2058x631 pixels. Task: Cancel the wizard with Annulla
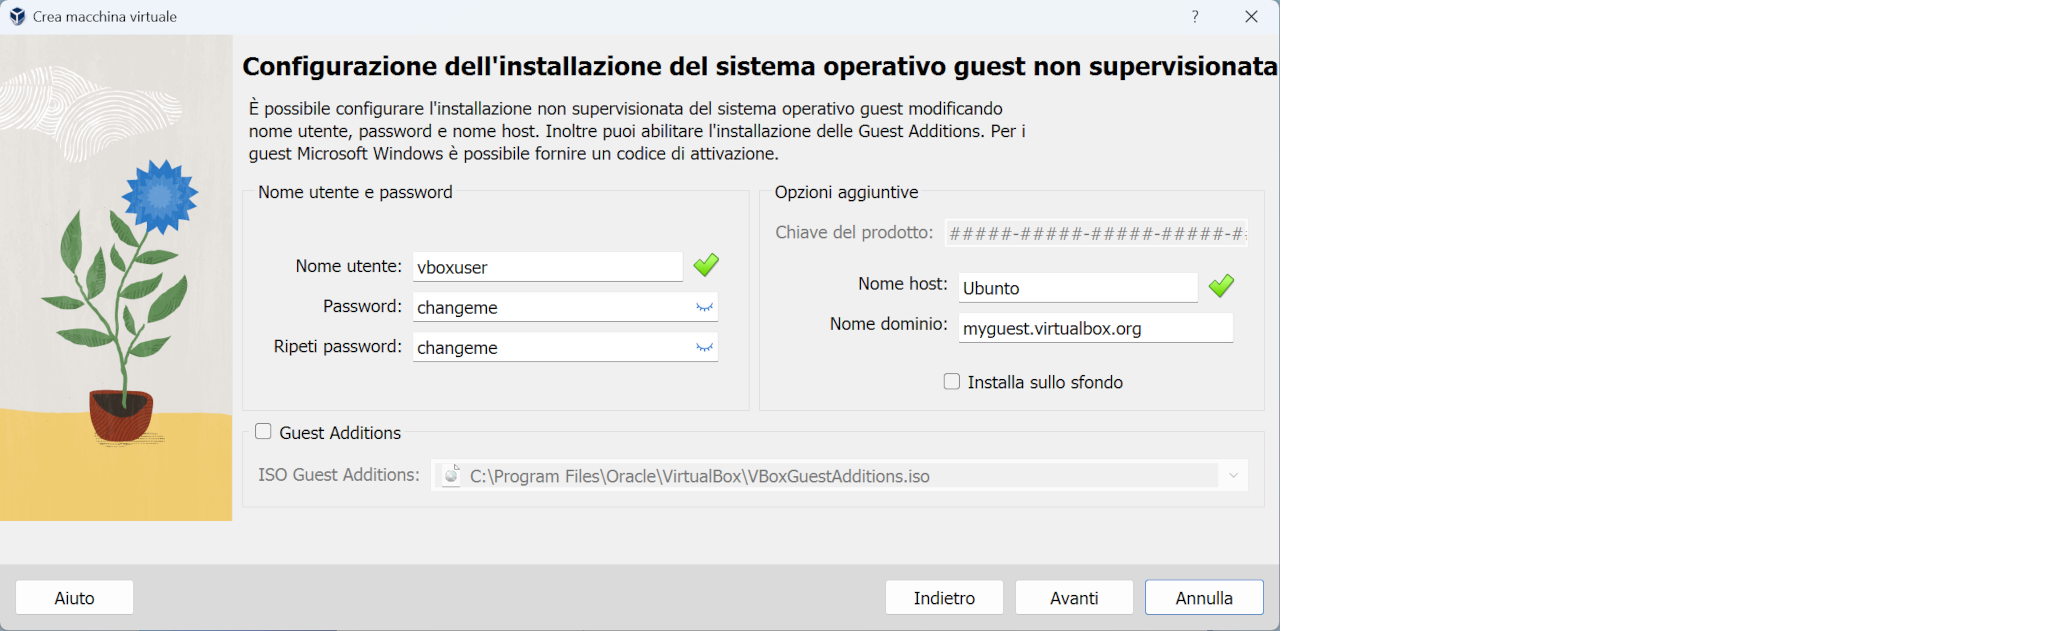tap(1204, 598)
